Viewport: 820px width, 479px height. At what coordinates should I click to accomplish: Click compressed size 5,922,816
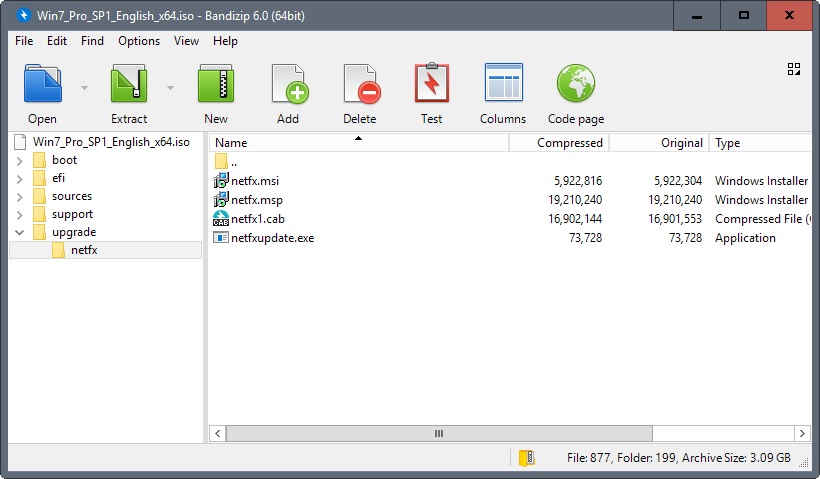click(578, 181)
